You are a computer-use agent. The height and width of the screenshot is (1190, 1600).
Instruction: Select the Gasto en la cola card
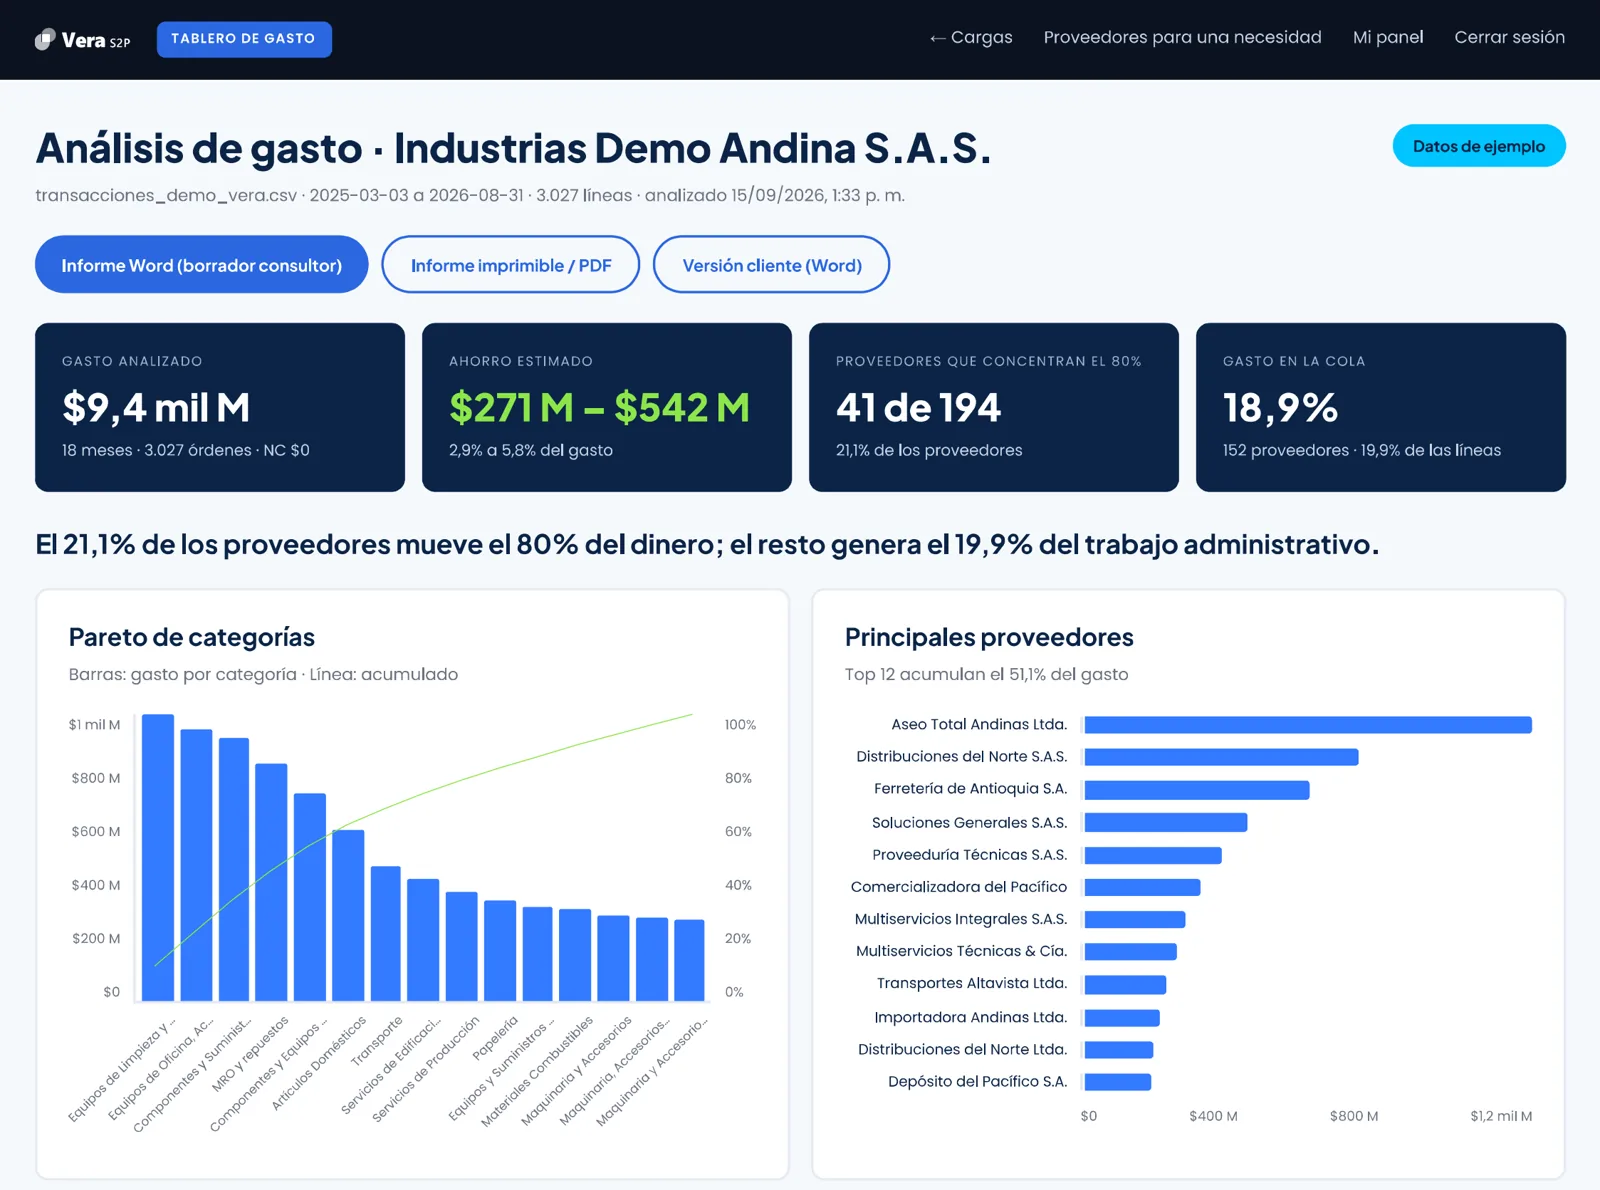pos(1381,407)
